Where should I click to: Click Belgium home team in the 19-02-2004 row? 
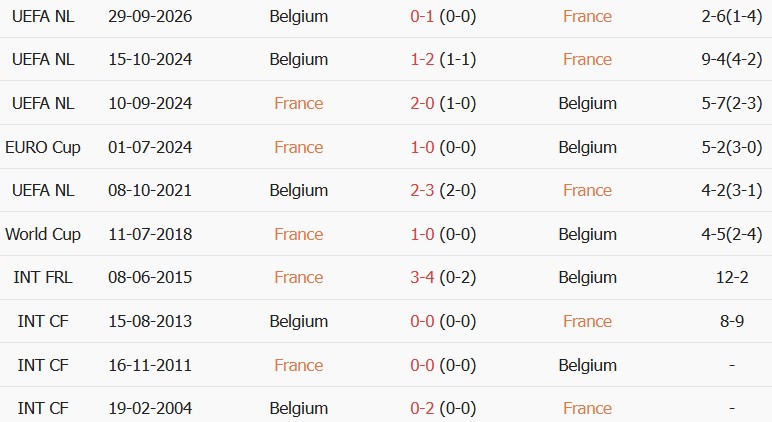point(298,408)
